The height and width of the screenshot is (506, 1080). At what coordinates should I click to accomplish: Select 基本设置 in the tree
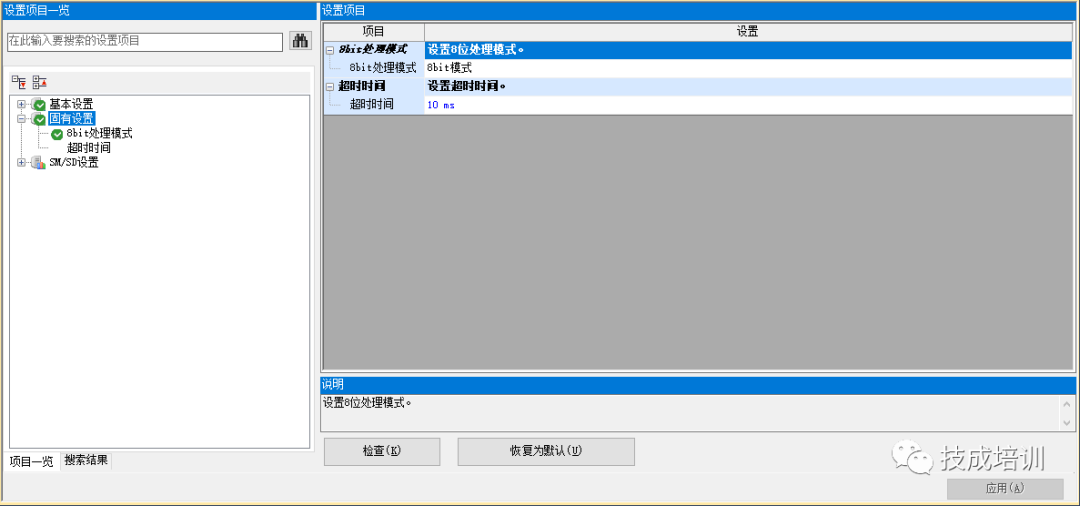(x=71, y=105)
